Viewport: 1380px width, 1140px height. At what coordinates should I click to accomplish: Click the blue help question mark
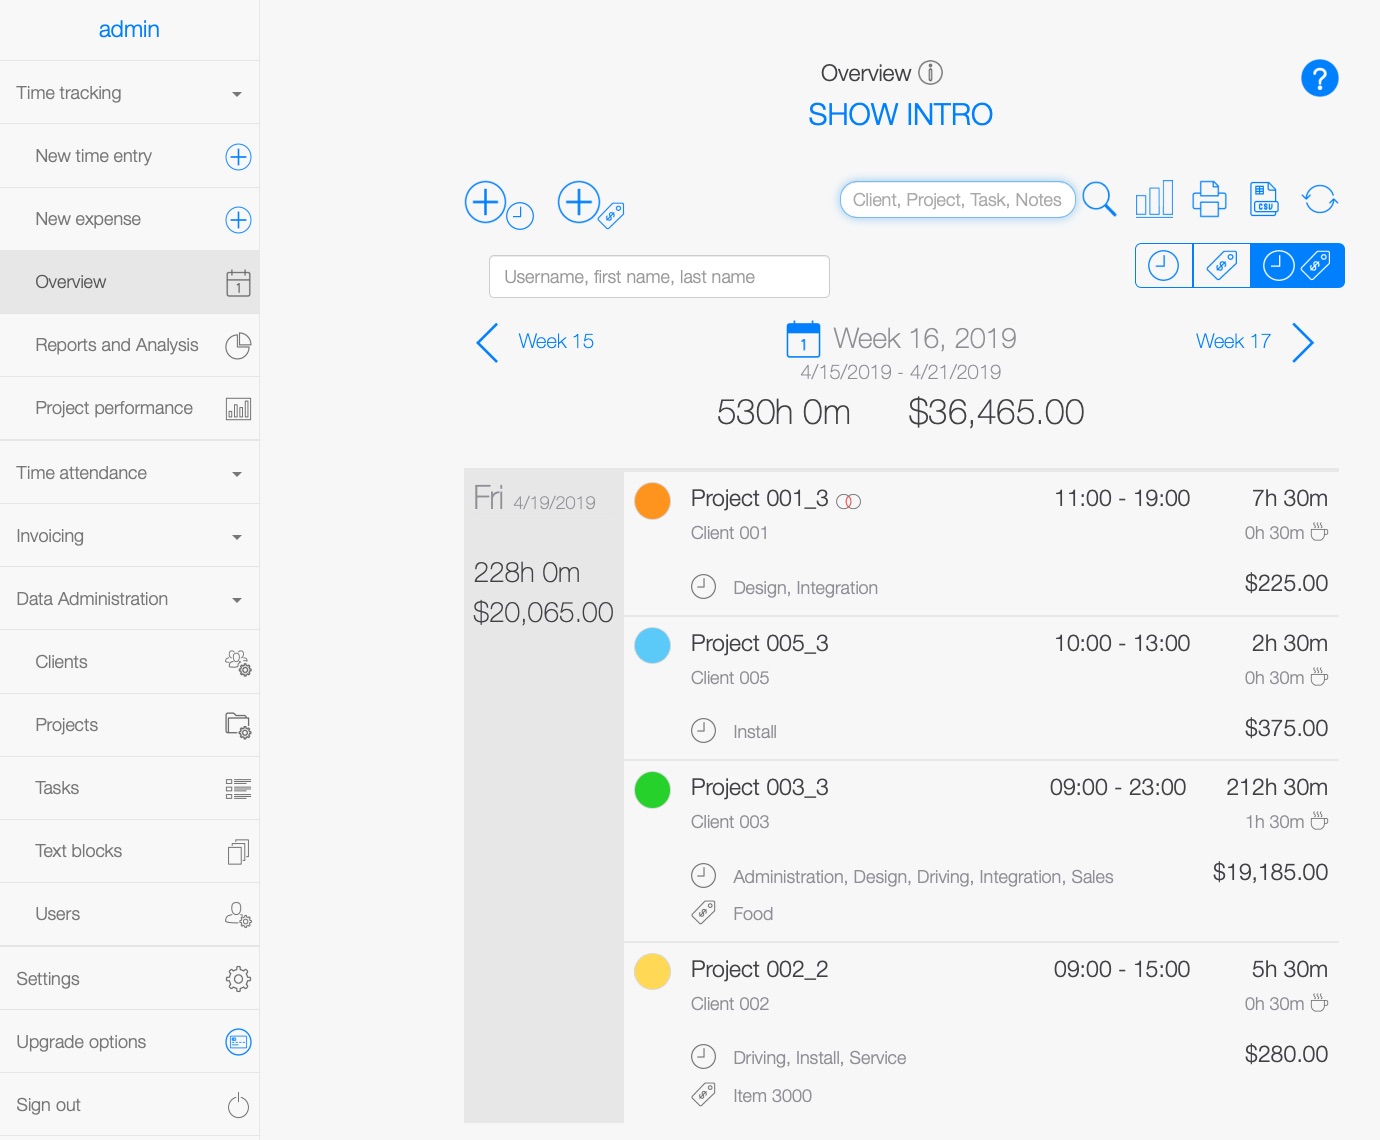tap(1319, 77)
